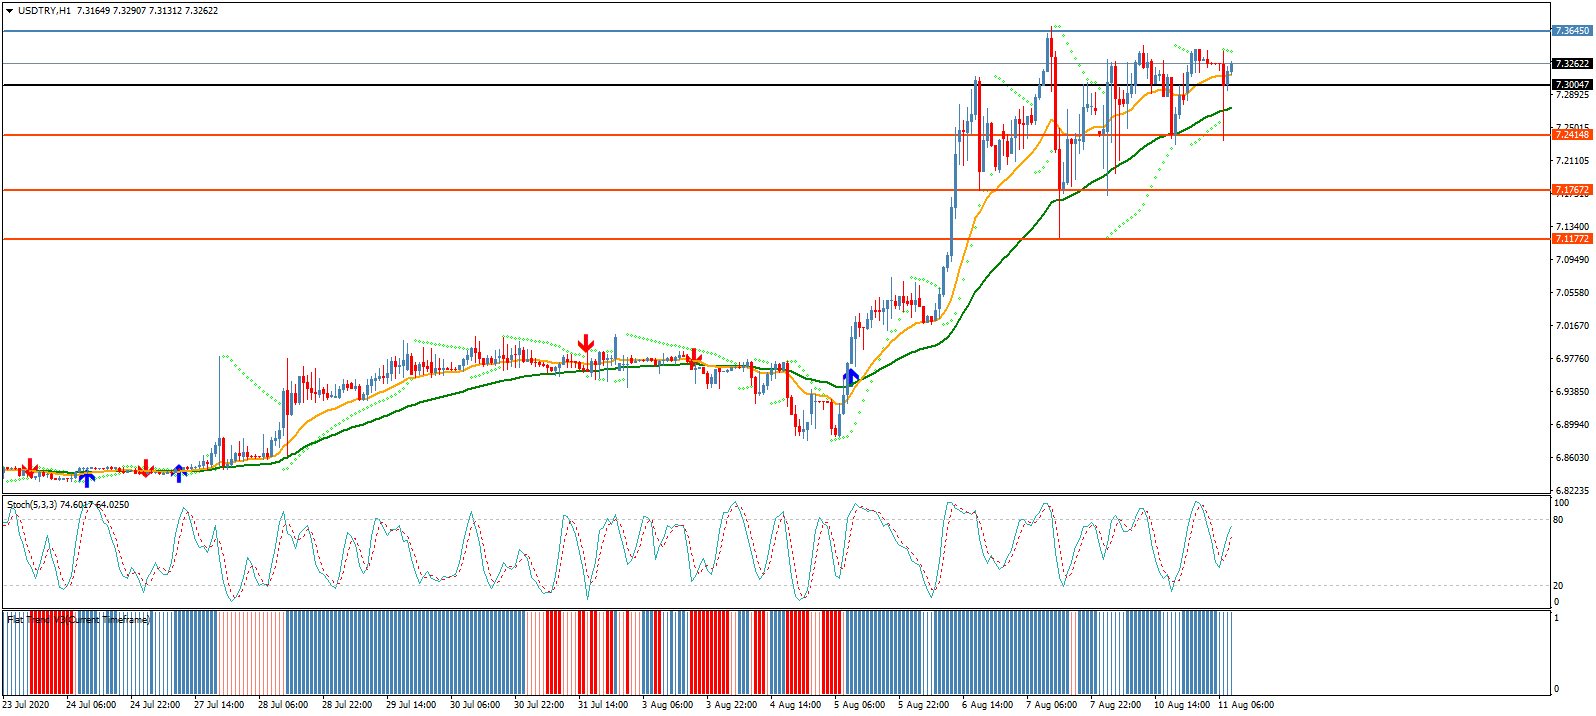Screen dimensions: 1596x716
Task: Click the current price 7.32622 label
Action: pos(1571,64)
